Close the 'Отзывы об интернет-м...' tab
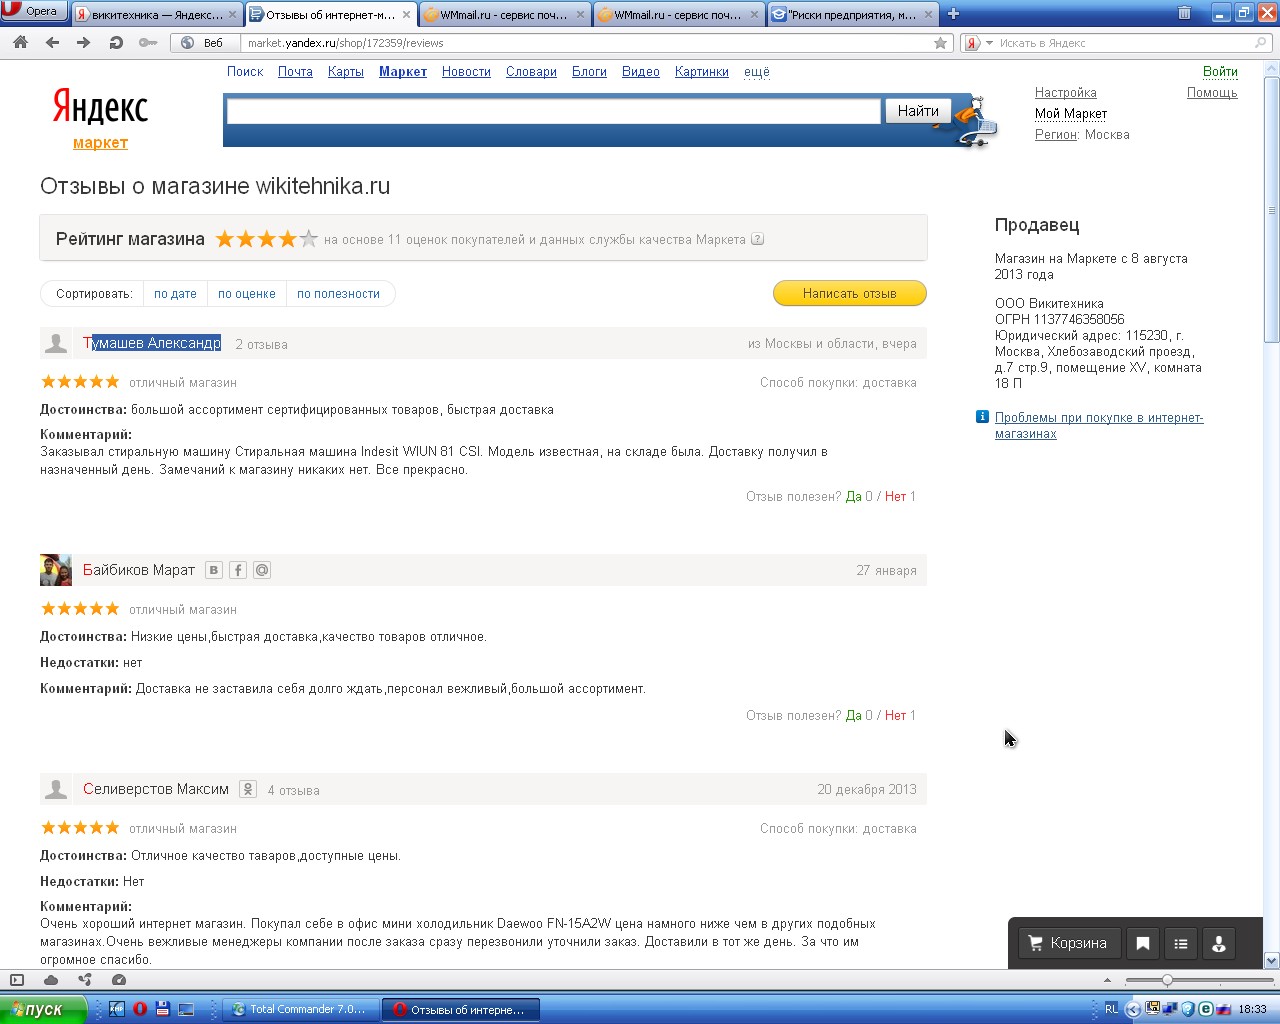Screen dimensions: 1280x1024 tap(406, 15)
